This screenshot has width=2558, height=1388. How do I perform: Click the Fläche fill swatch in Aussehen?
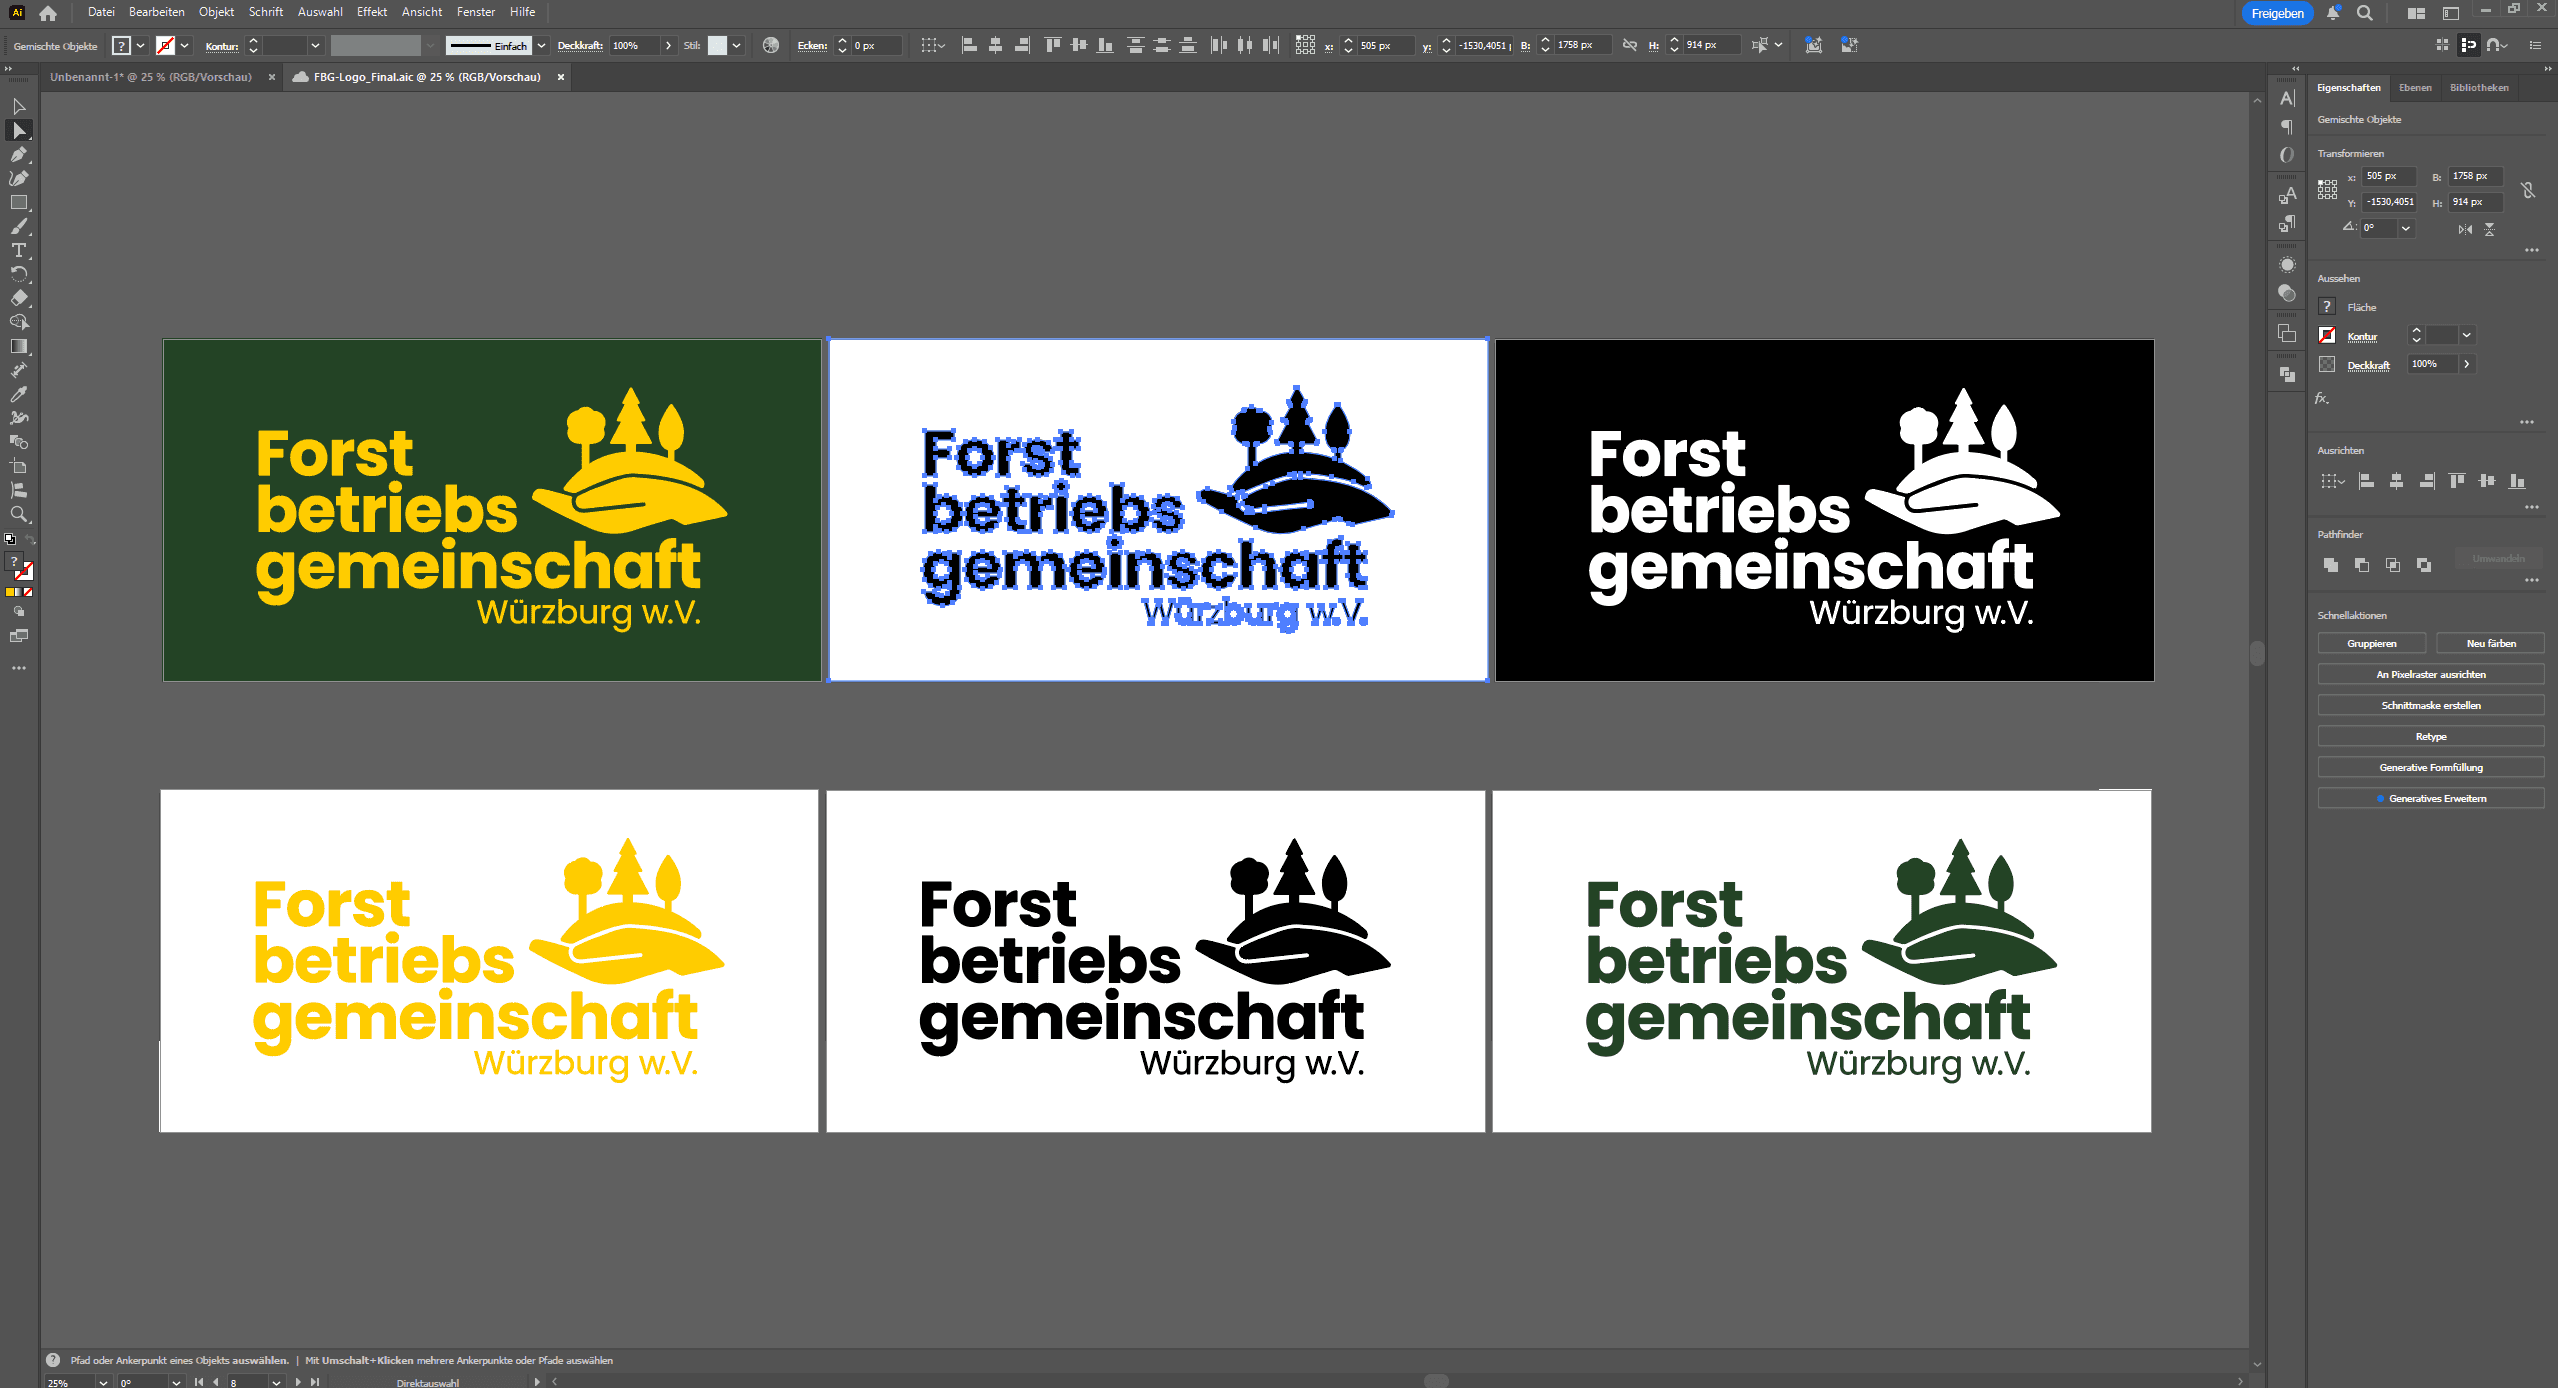click(2328, 307)
